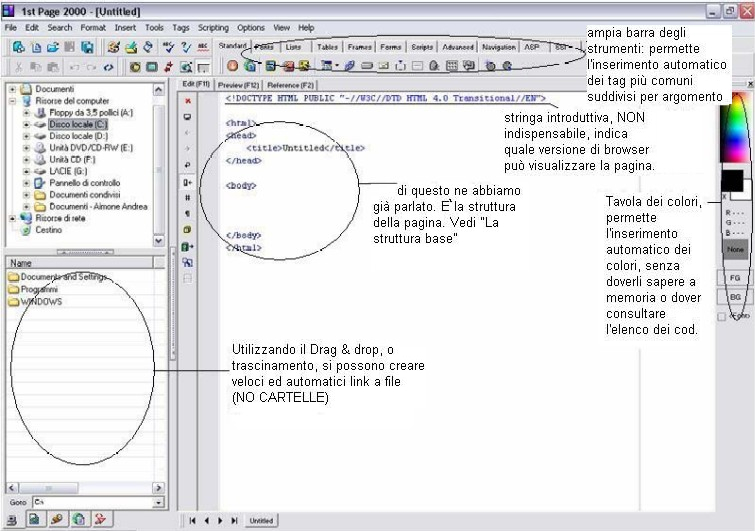Click the red X icon in editor sidebar
This screenshot has height=531, width=755.
[x=188, y=101]
